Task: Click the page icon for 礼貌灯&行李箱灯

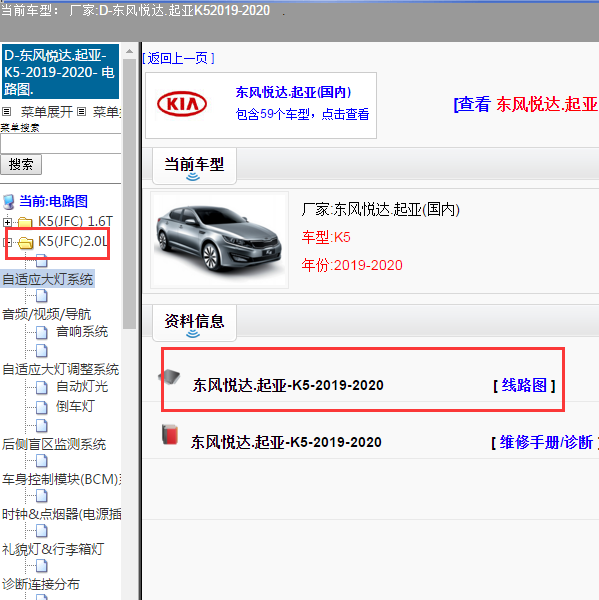Action: [42, 530]
